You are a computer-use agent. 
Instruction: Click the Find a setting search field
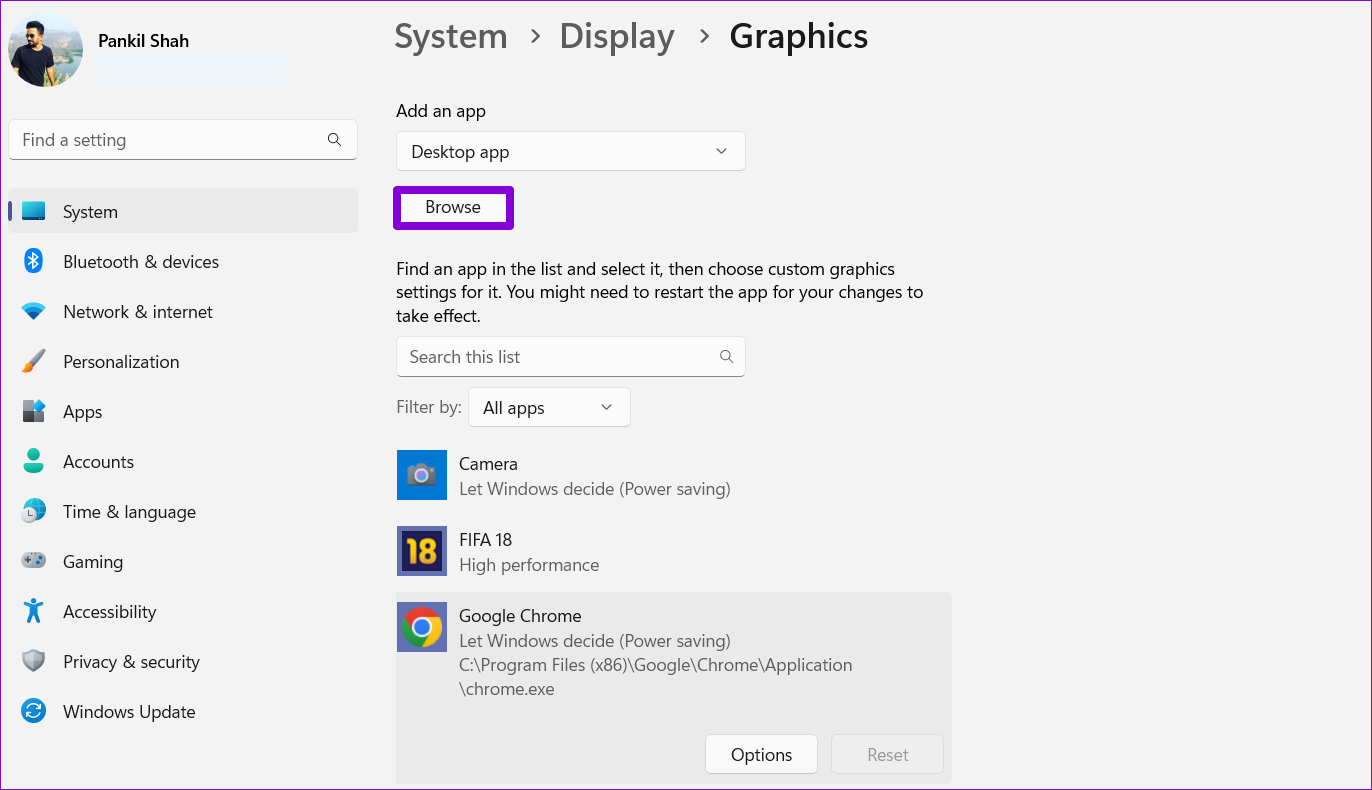[x=183, y=140]
